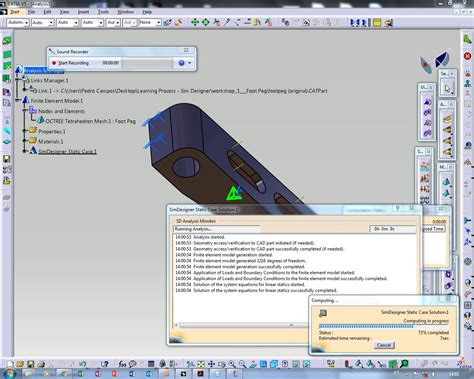This screenshot has width=474, height=379.
Task: Cancel the computation in progress
Action: click(x=384, y=345)
